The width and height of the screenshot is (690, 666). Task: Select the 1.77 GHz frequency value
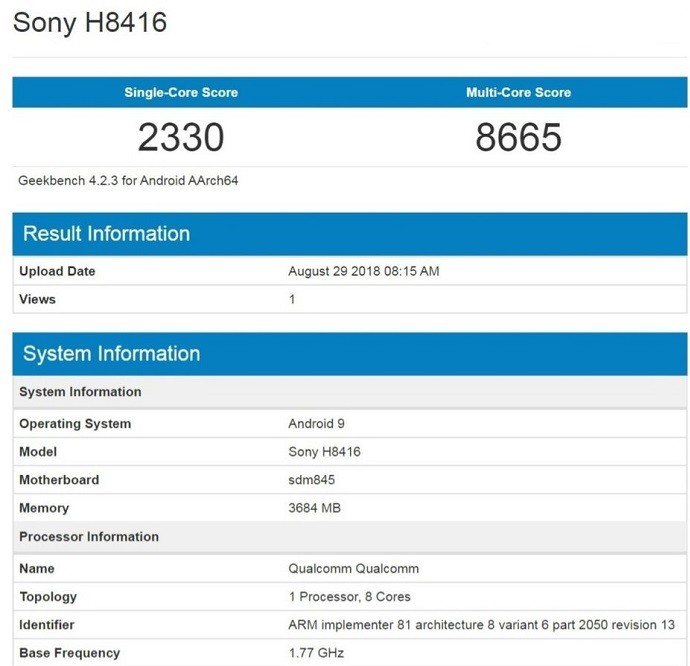click(x=316, y=653)
